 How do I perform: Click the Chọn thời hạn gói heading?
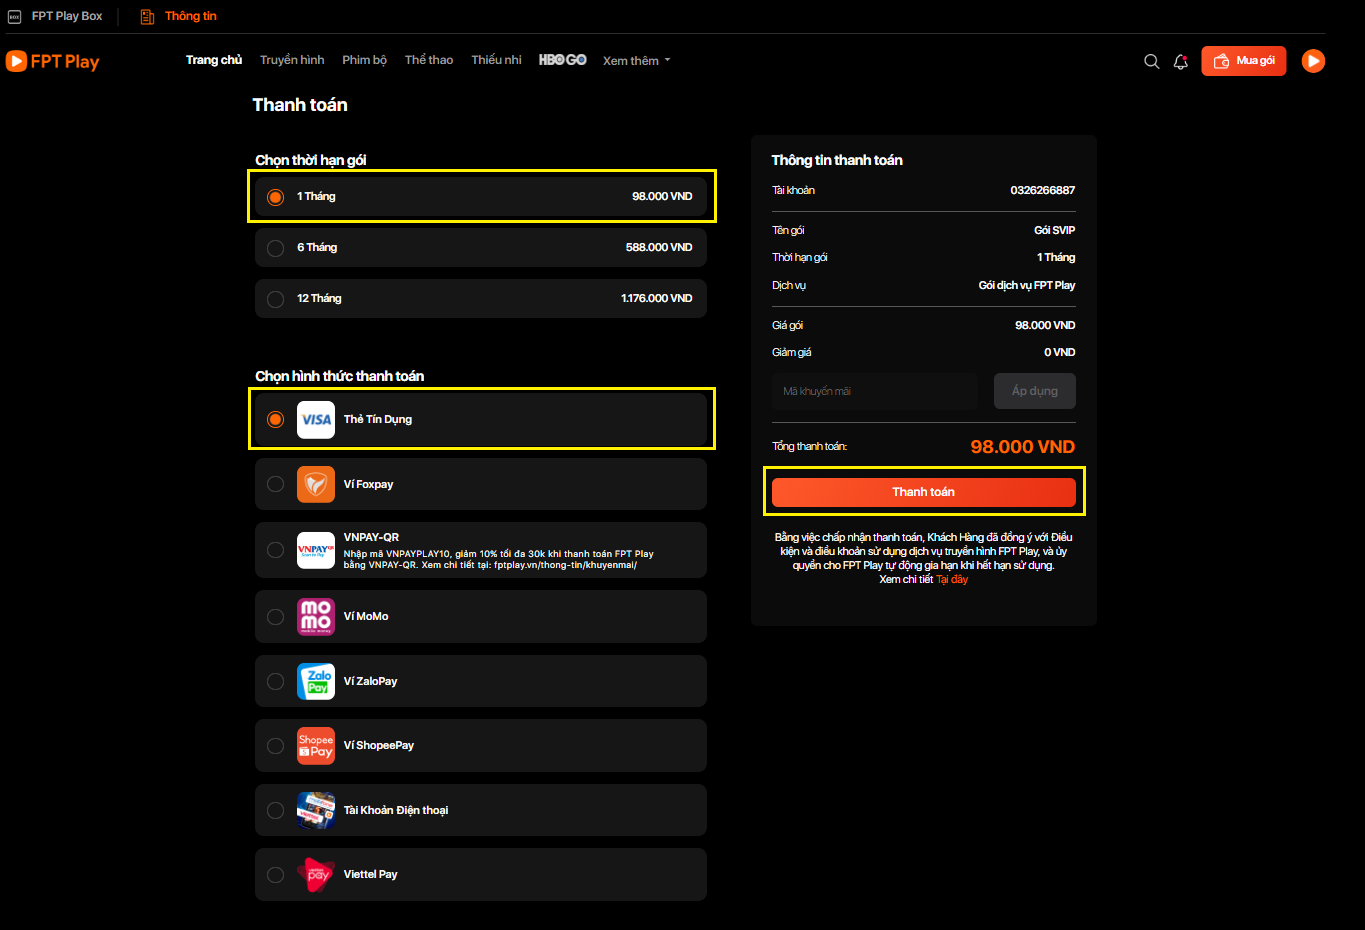[x=311, y=161]
